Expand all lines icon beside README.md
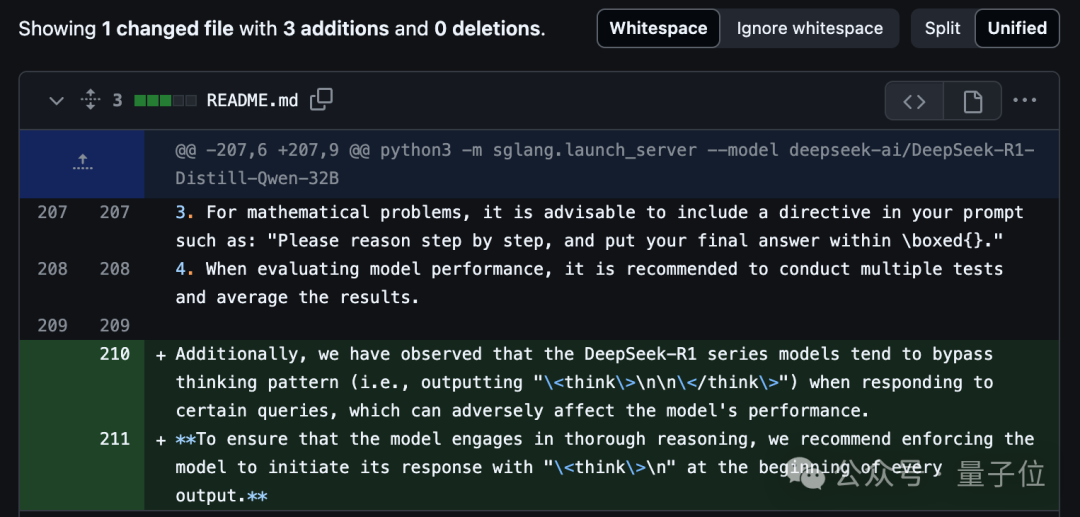 coord(90,101)
